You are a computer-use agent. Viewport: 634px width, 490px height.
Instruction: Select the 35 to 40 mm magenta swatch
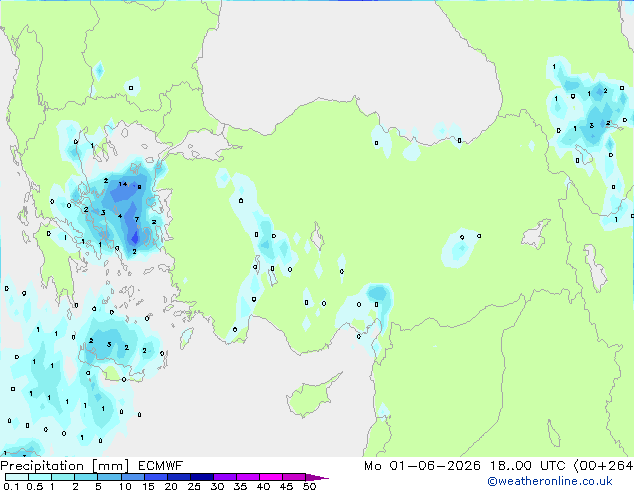pos(248,477)
